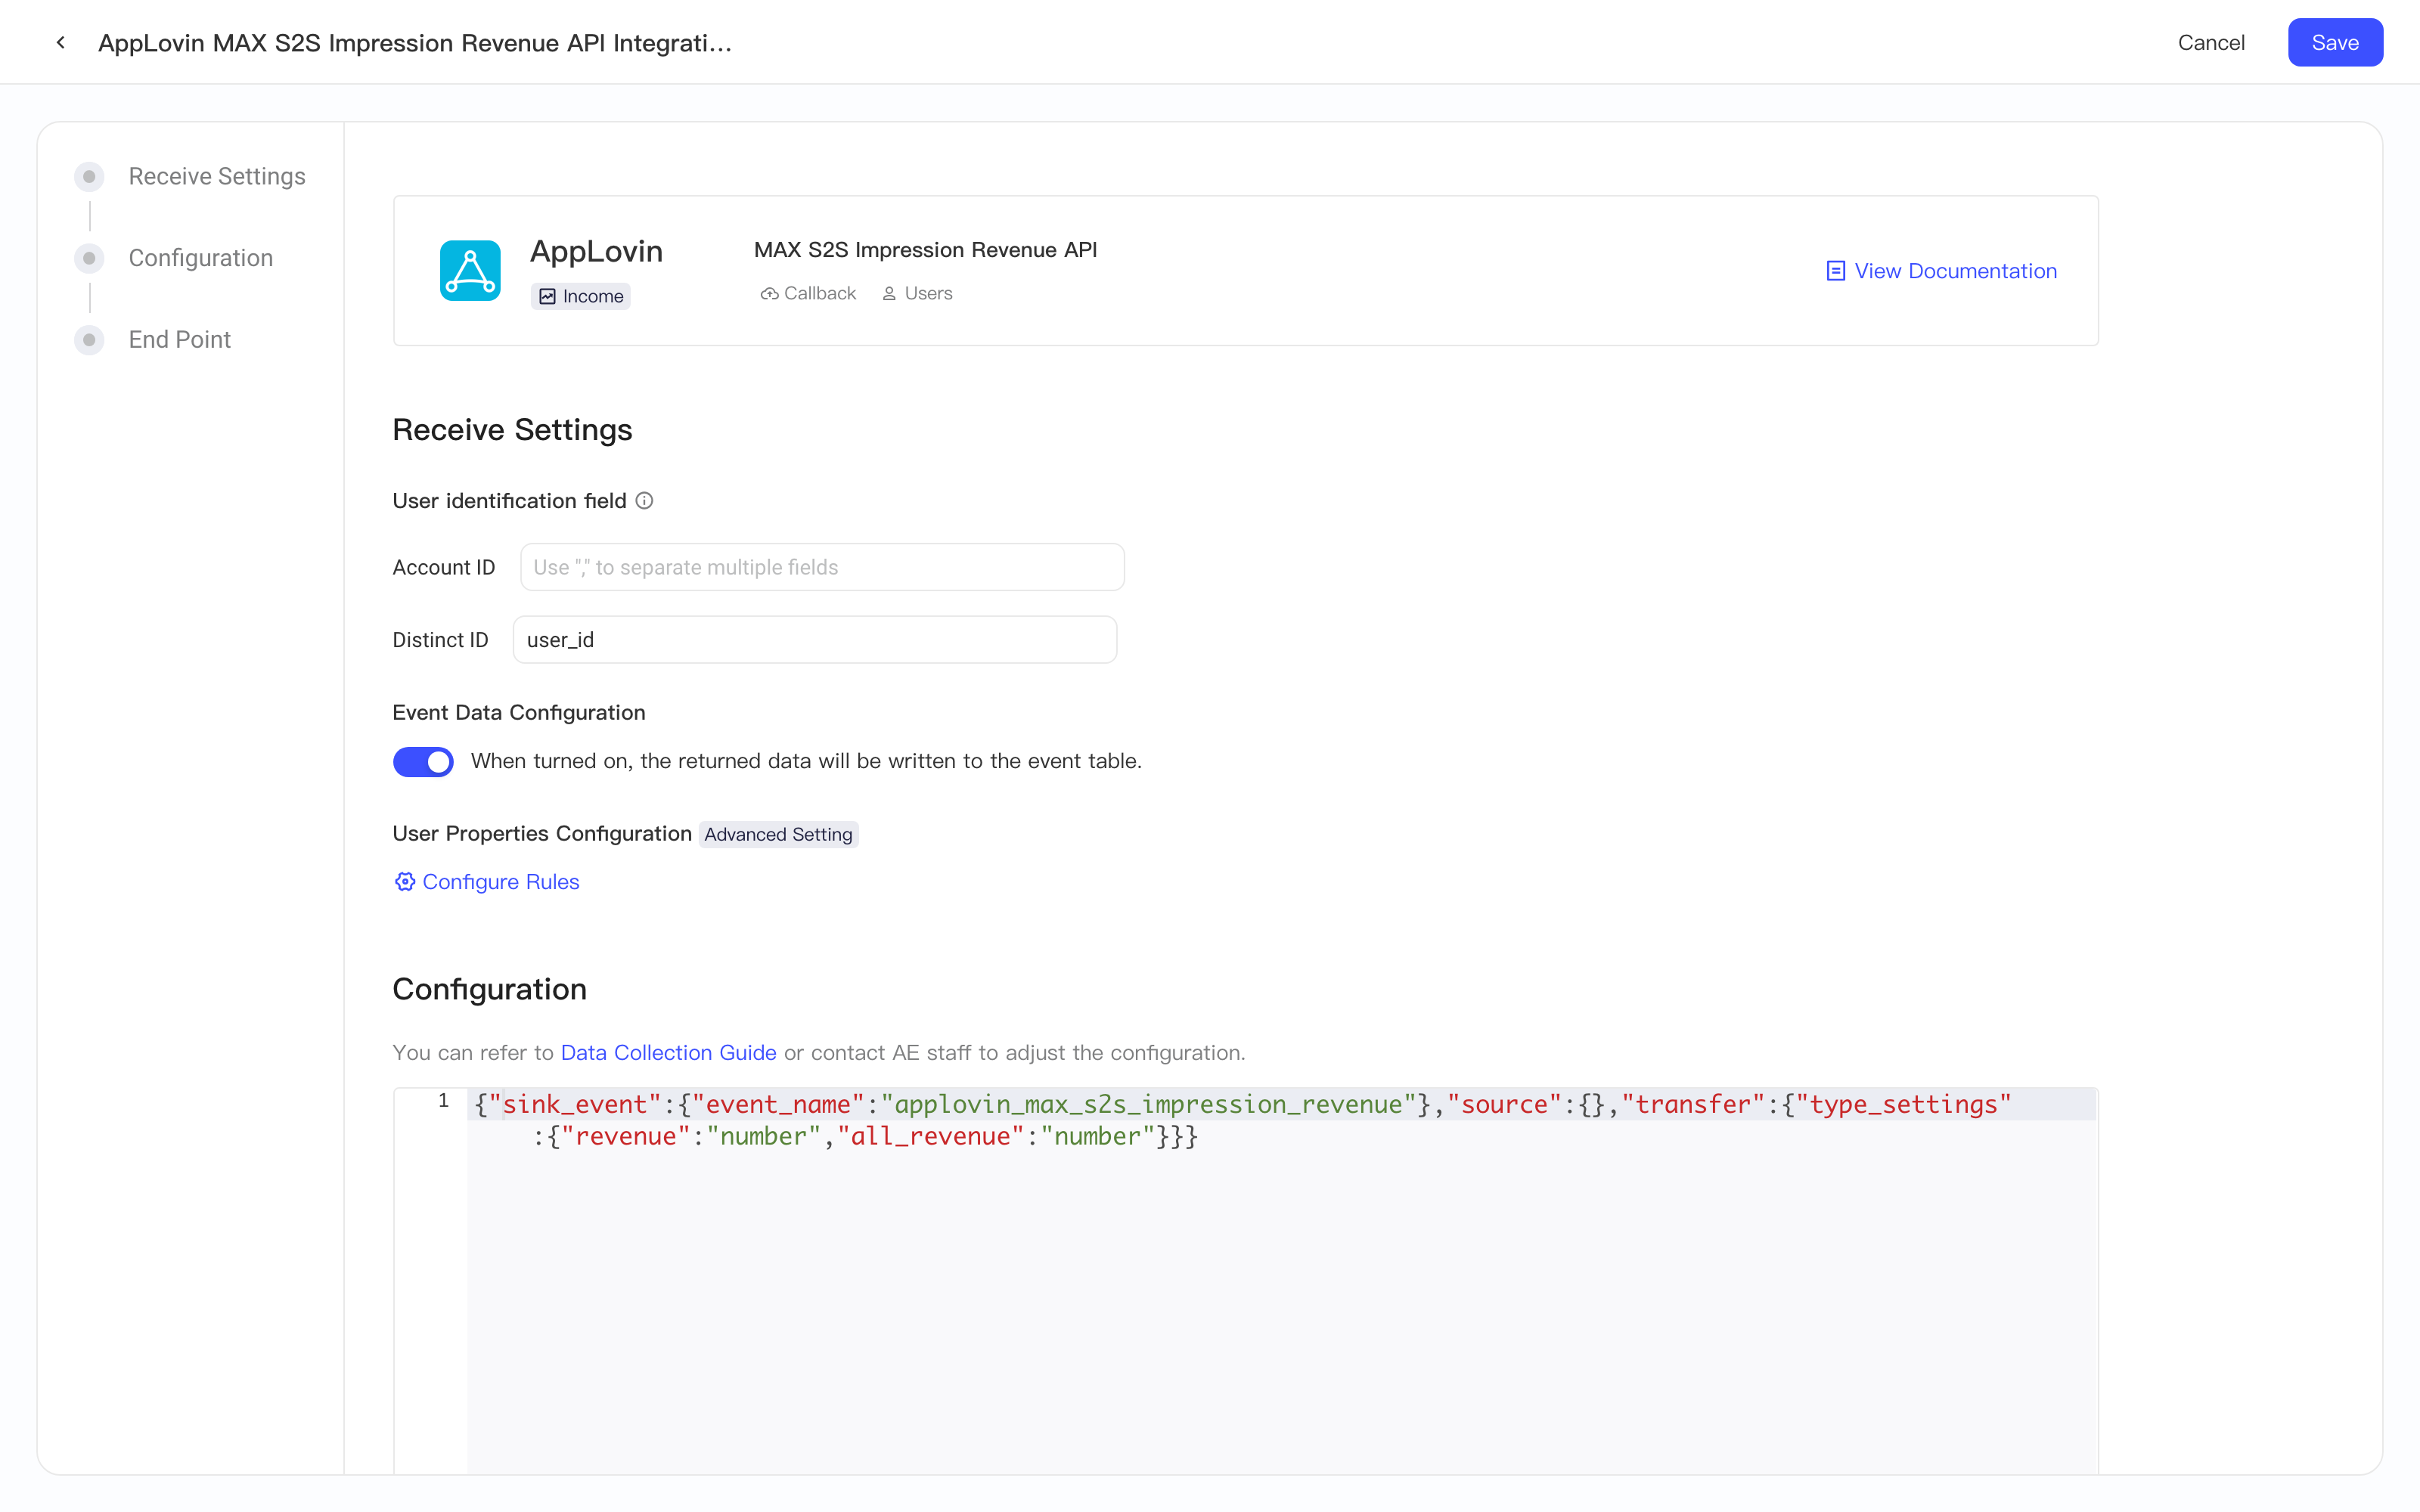The height and width of the screenshot is (1512, 2420).
Task: Click the Advanced Setting badge
Action: 778,834
